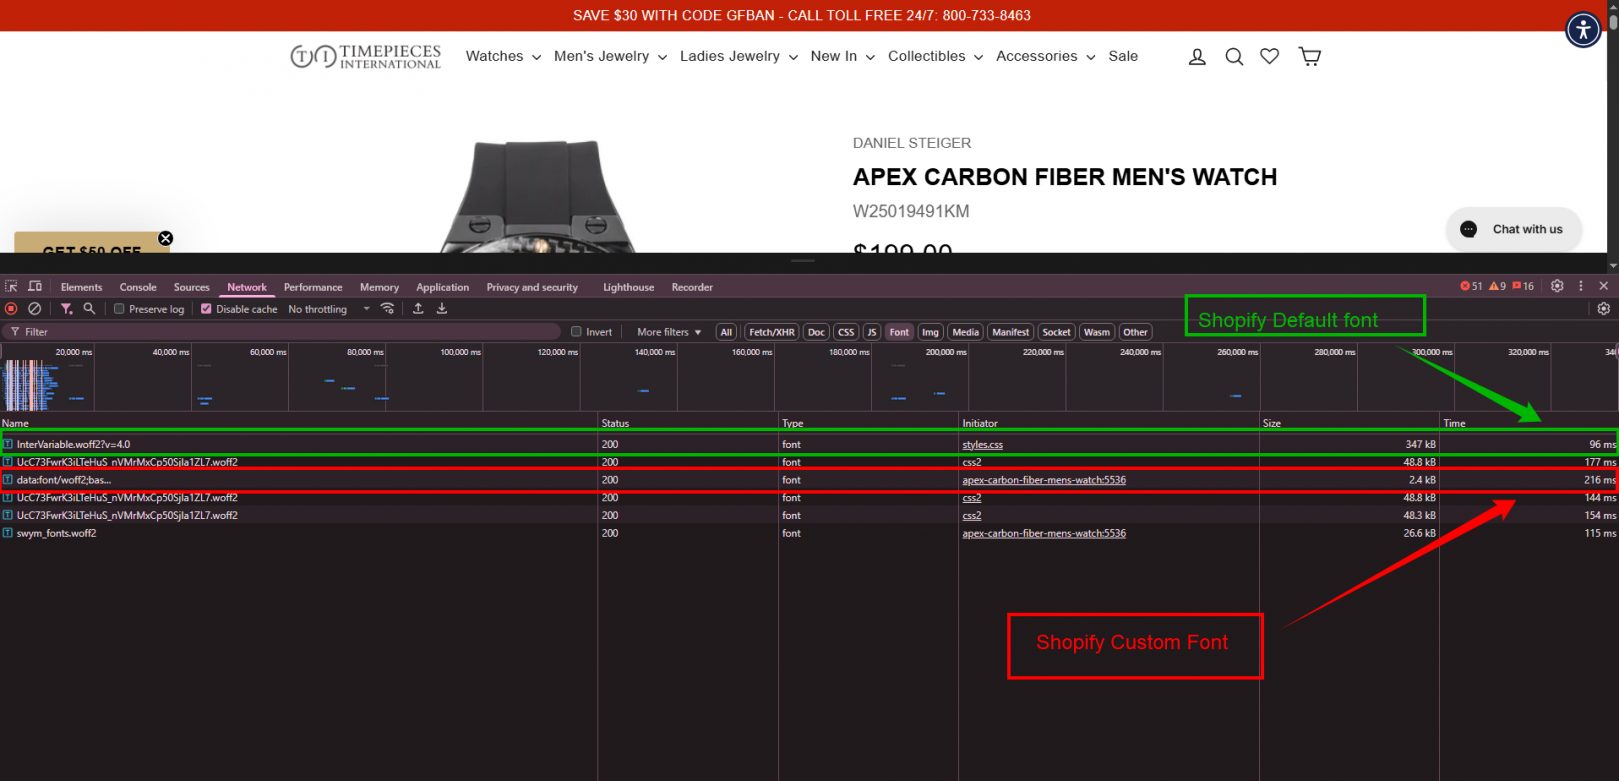The image size is (1619, 781).
Task: Activate DevTools inspect element picker
Action: click(x=12, y=286)
